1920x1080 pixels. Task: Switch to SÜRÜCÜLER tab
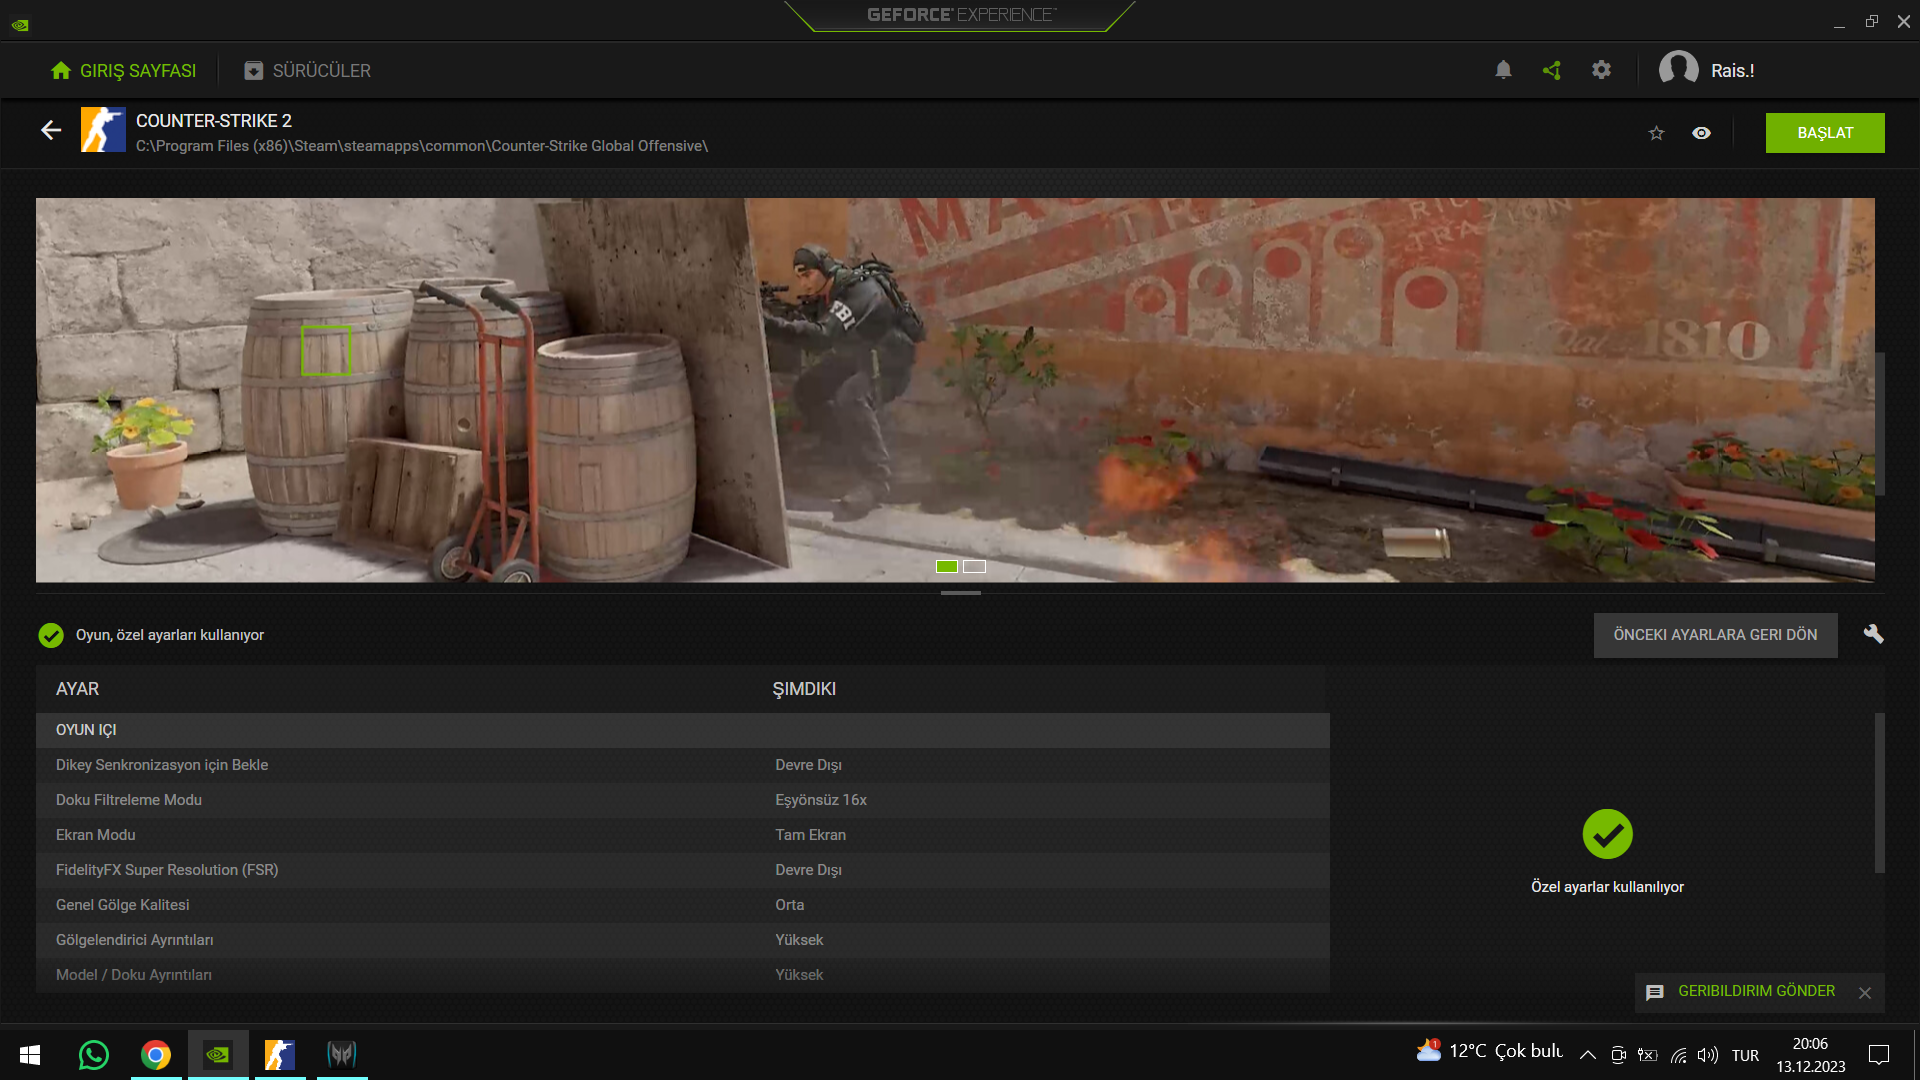click(307, 71)
